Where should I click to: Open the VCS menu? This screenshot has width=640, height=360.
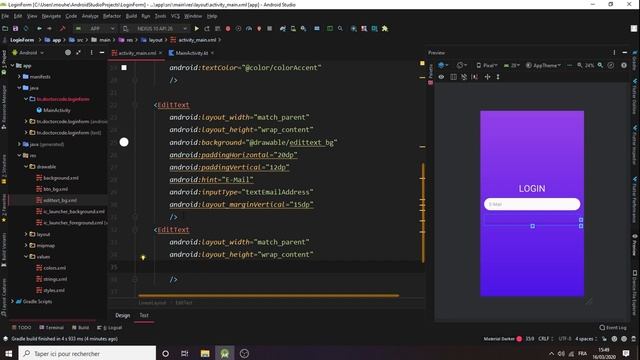click(175, 16)
